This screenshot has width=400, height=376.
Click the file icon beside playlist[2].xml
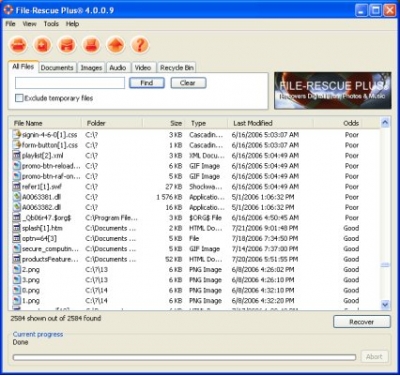pyautogui.click(x=17, y=155)
